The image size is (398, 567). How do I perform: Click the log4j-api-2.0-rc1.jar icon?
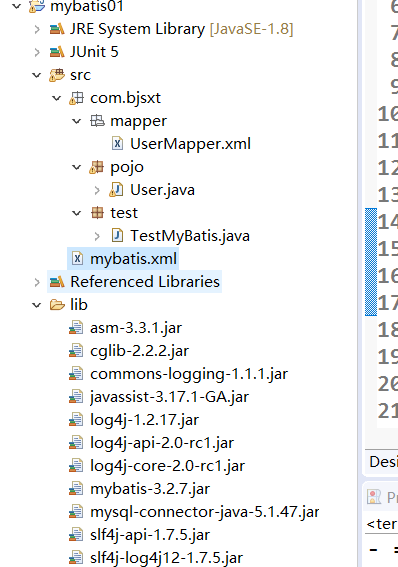(76, 443)
